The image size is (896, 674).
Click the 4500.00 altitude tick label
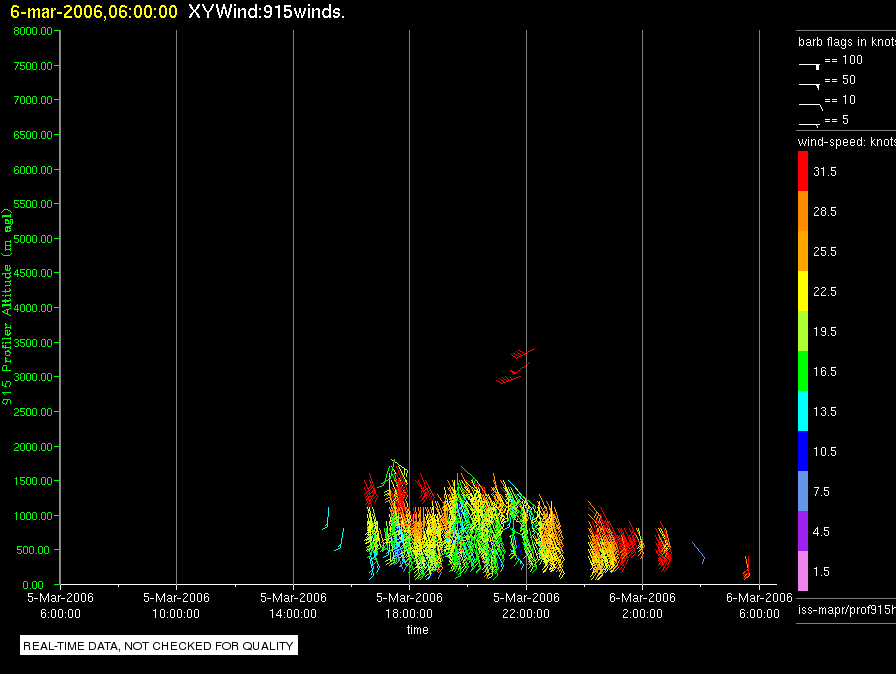pyautogui.click(x=33, y=273)
